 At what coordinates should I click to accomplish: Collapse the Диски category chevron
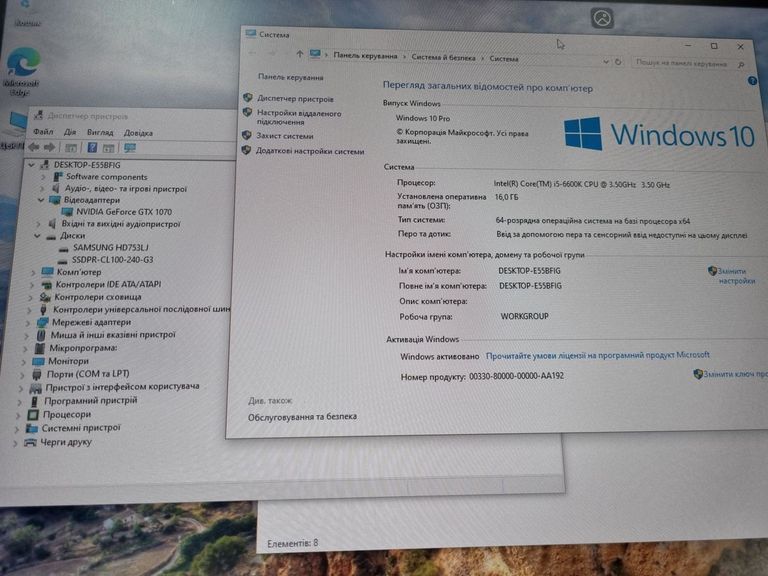pos(37,236)
